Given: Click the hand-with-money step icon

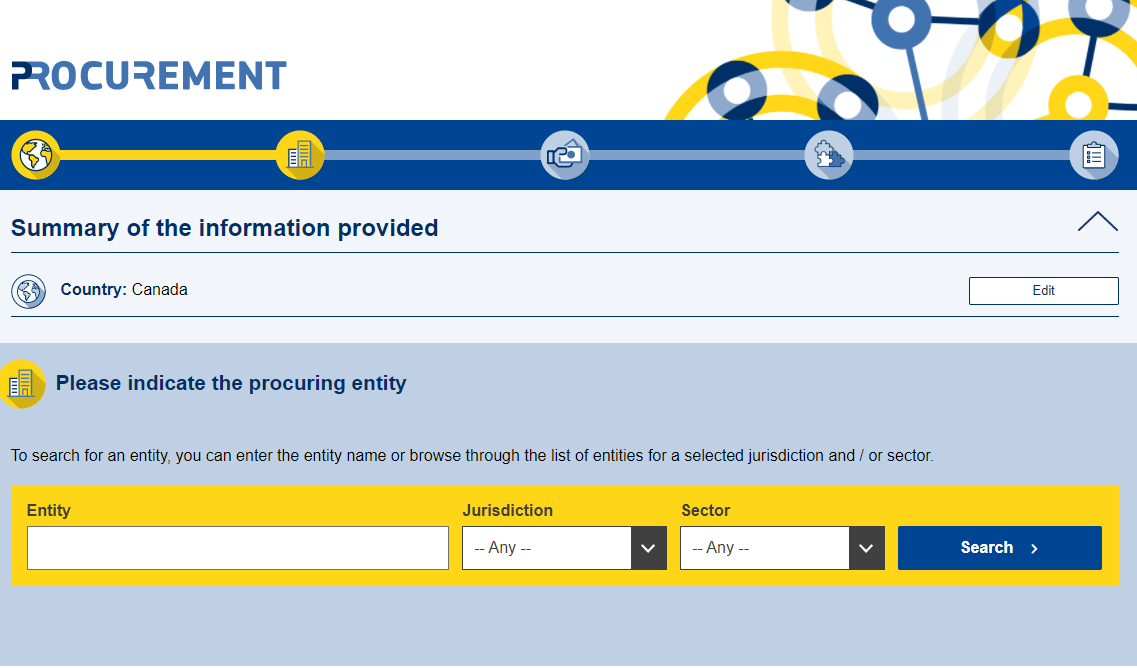Looking at the screenshot, I should [565, 155].
